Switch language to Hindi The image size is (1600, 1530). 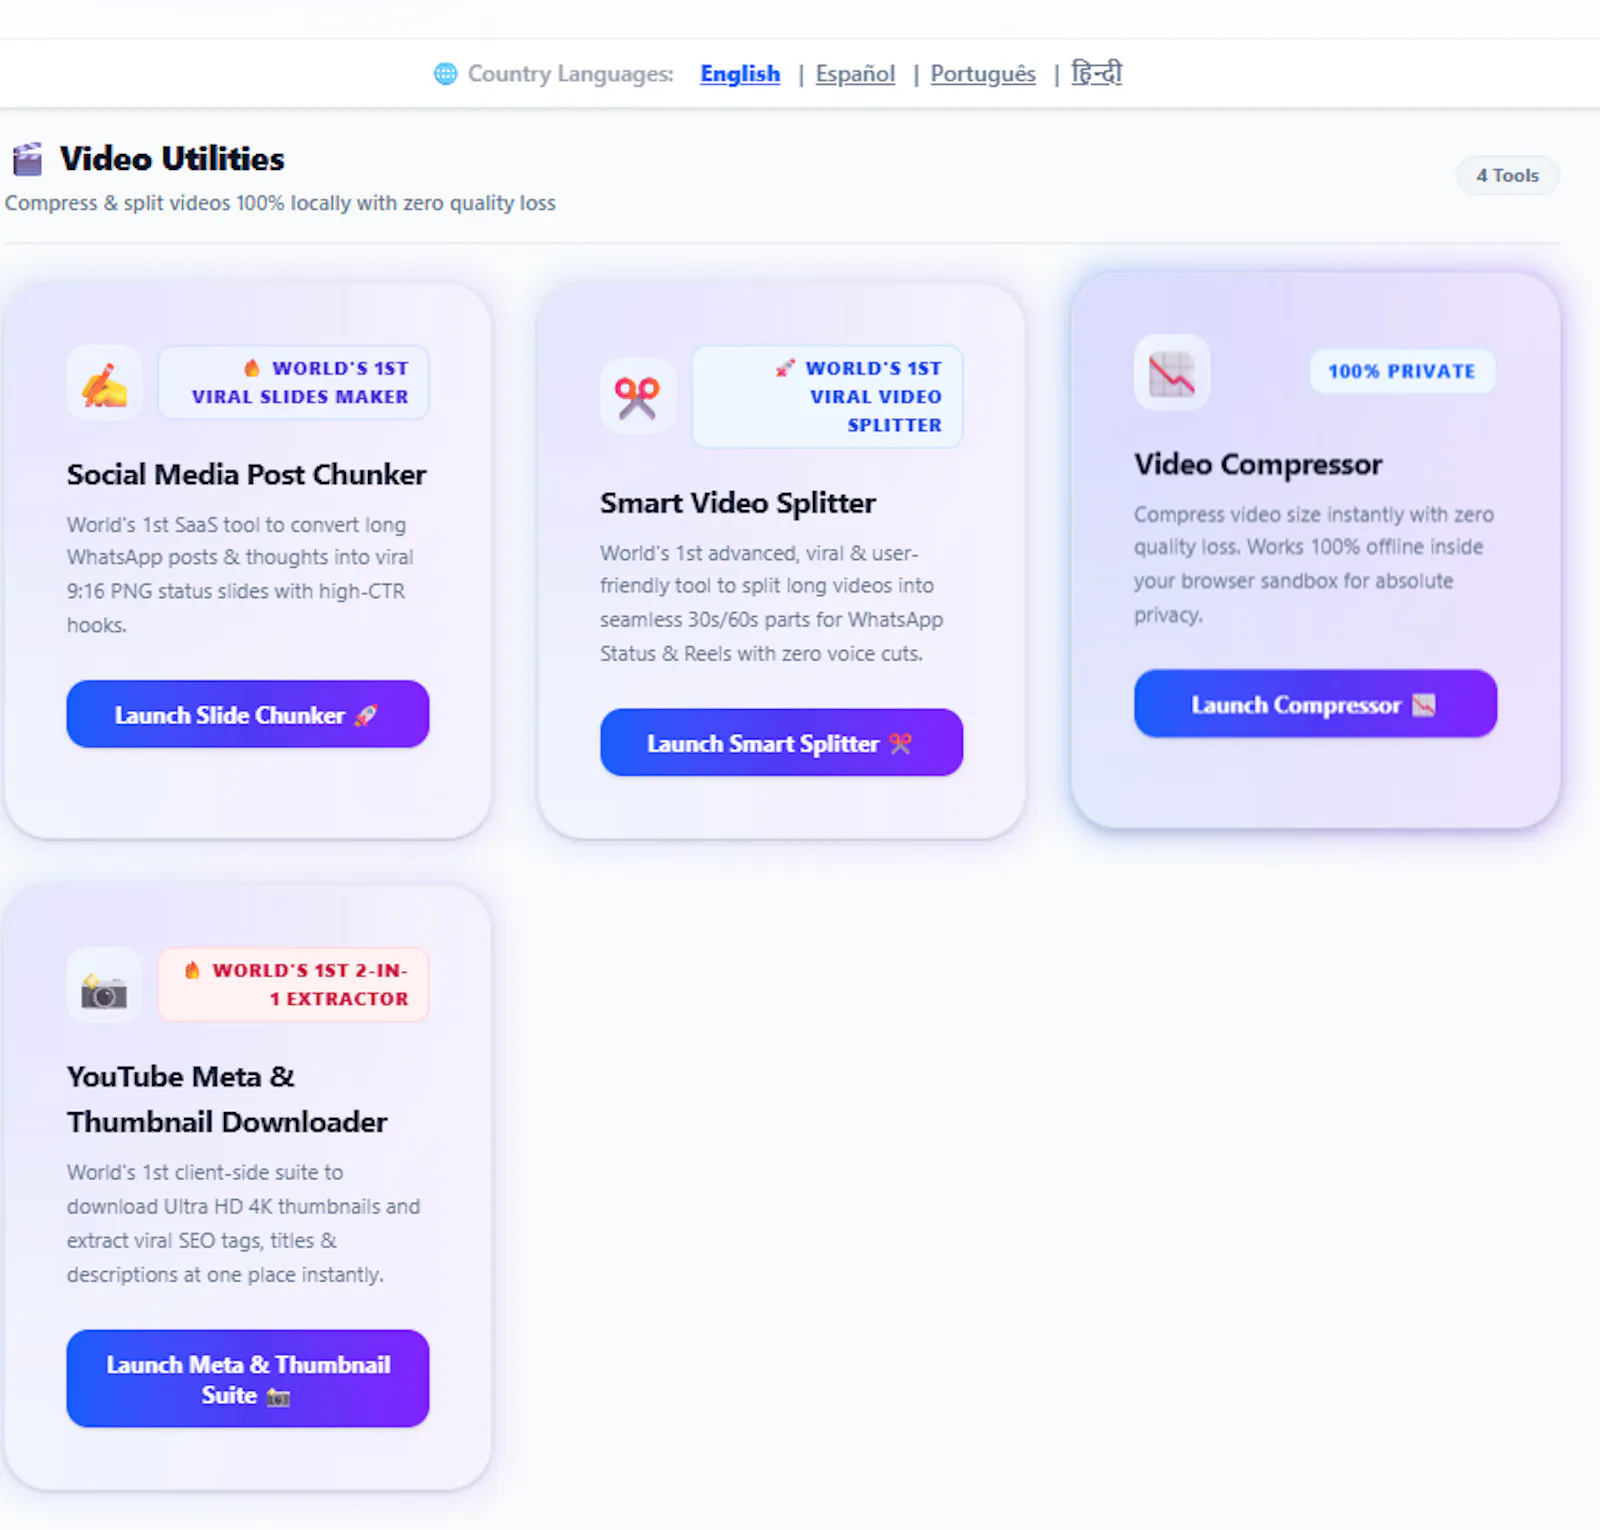point(1097,73)
